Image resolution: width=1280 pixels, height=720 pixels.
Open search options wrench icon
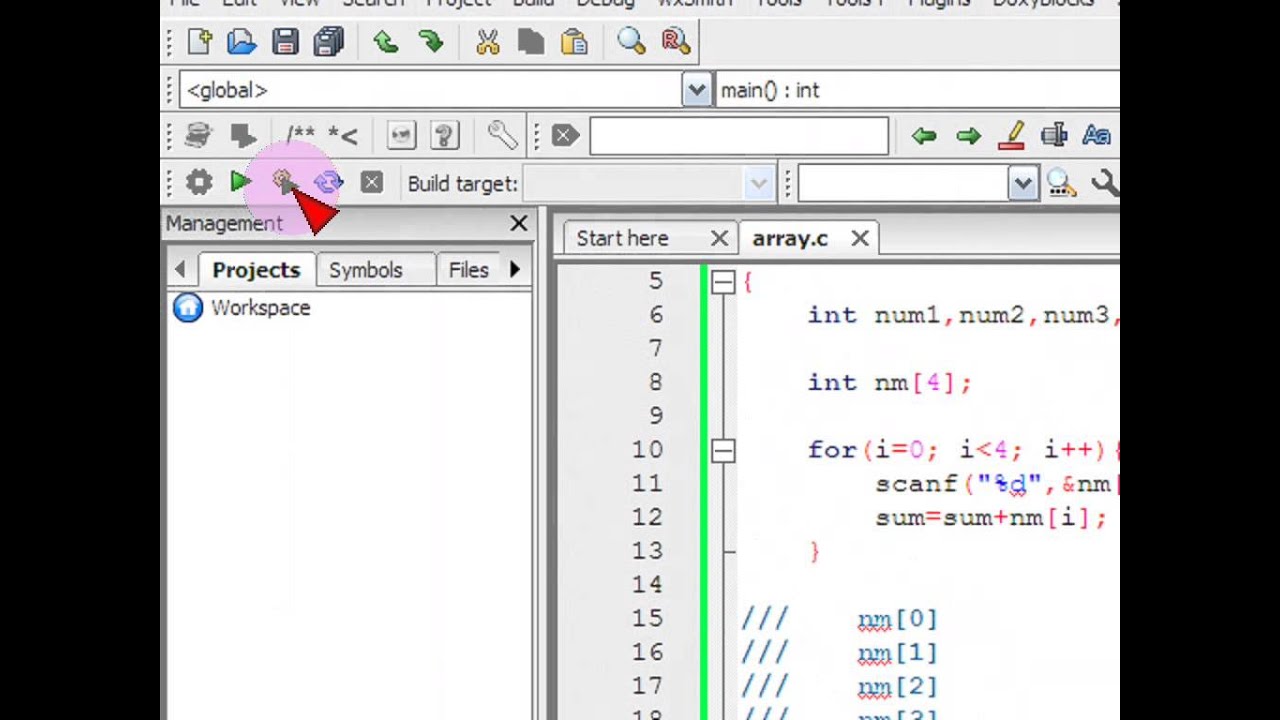tap(1104, 183)
